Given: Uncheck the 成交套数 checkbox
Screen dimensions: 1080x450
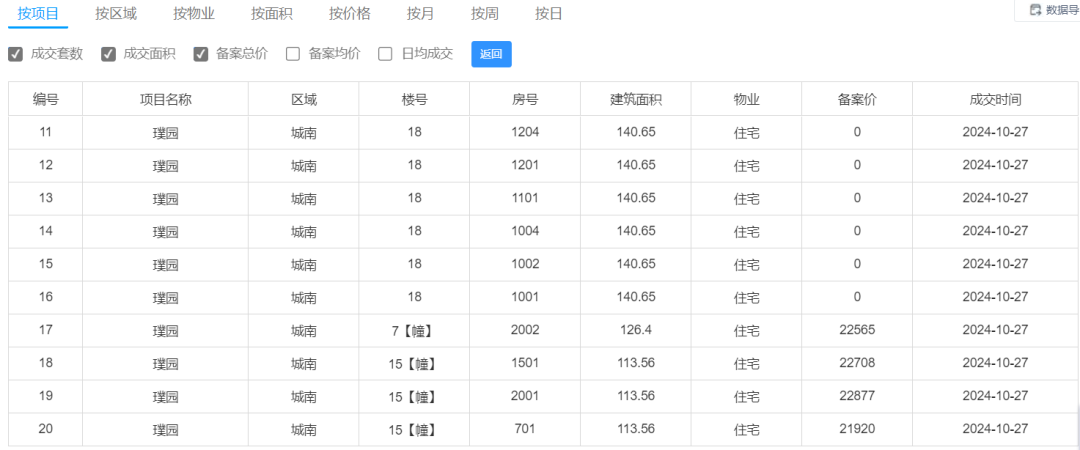Looking at the screenshot, I should [x=16, y=54].
